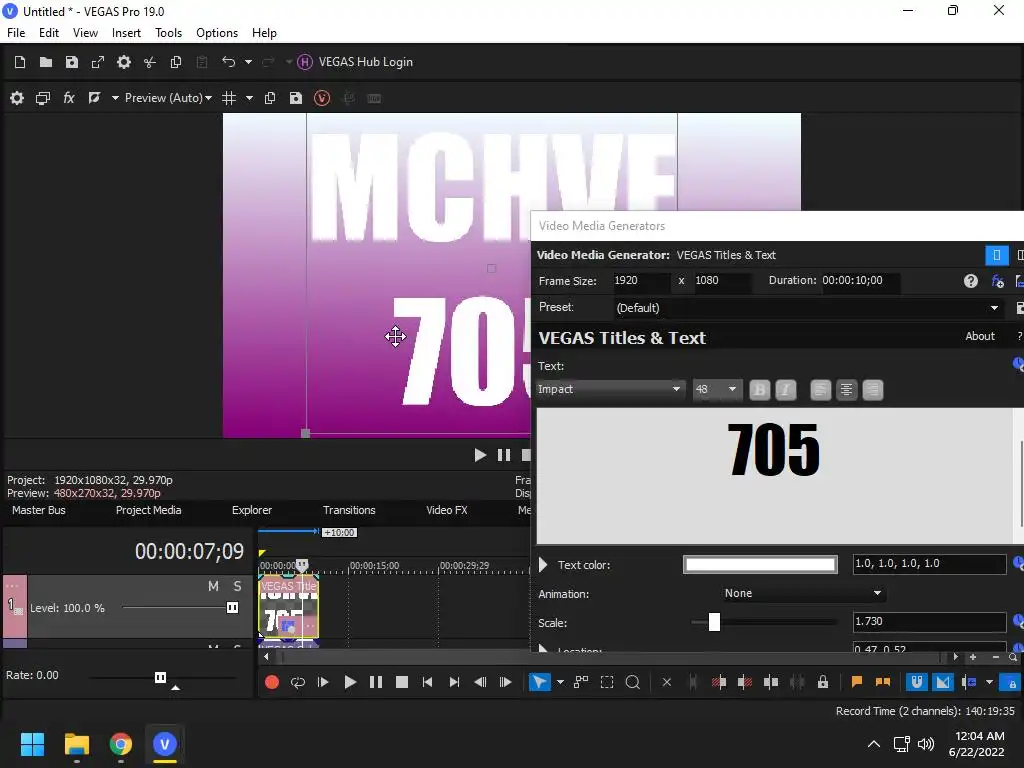Open the Help menu

pyautogui.click(x=264, y=33)
